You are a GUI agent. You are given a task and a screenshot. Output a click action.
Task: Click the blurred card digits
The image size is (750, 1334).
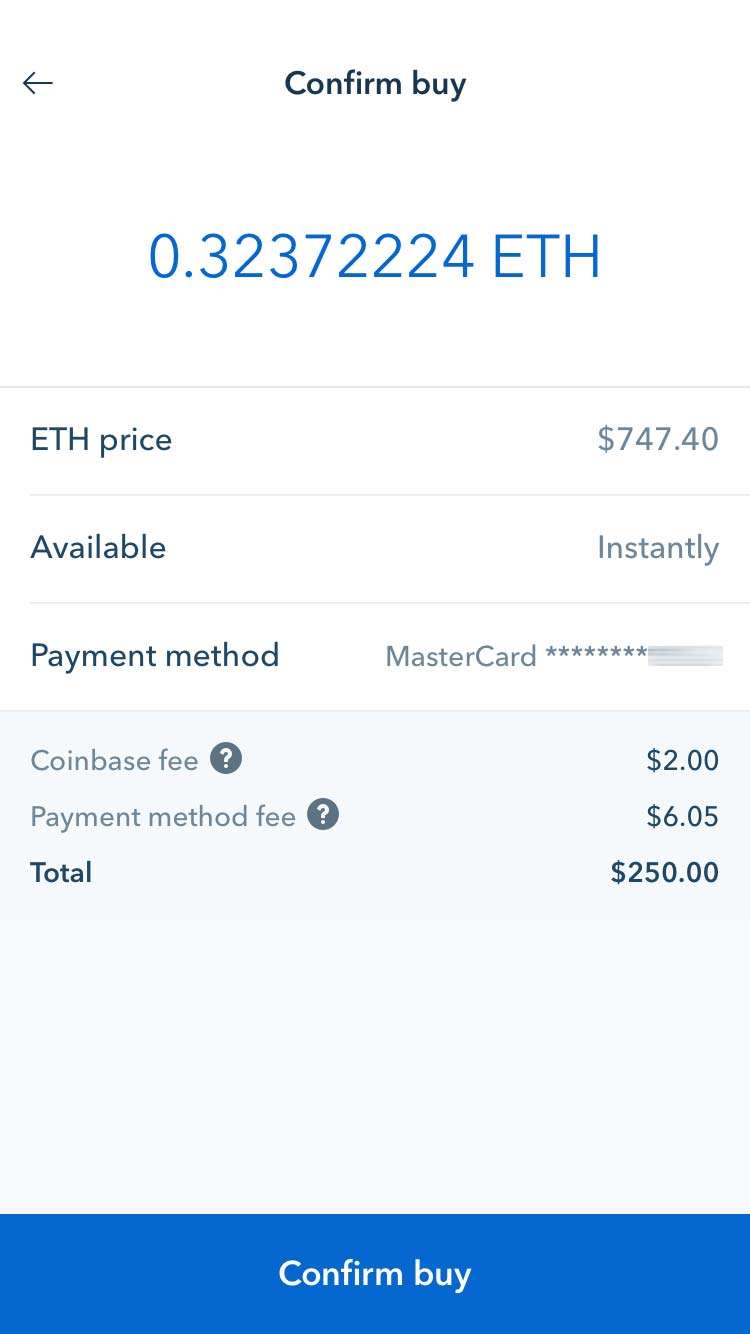[685, 657]
